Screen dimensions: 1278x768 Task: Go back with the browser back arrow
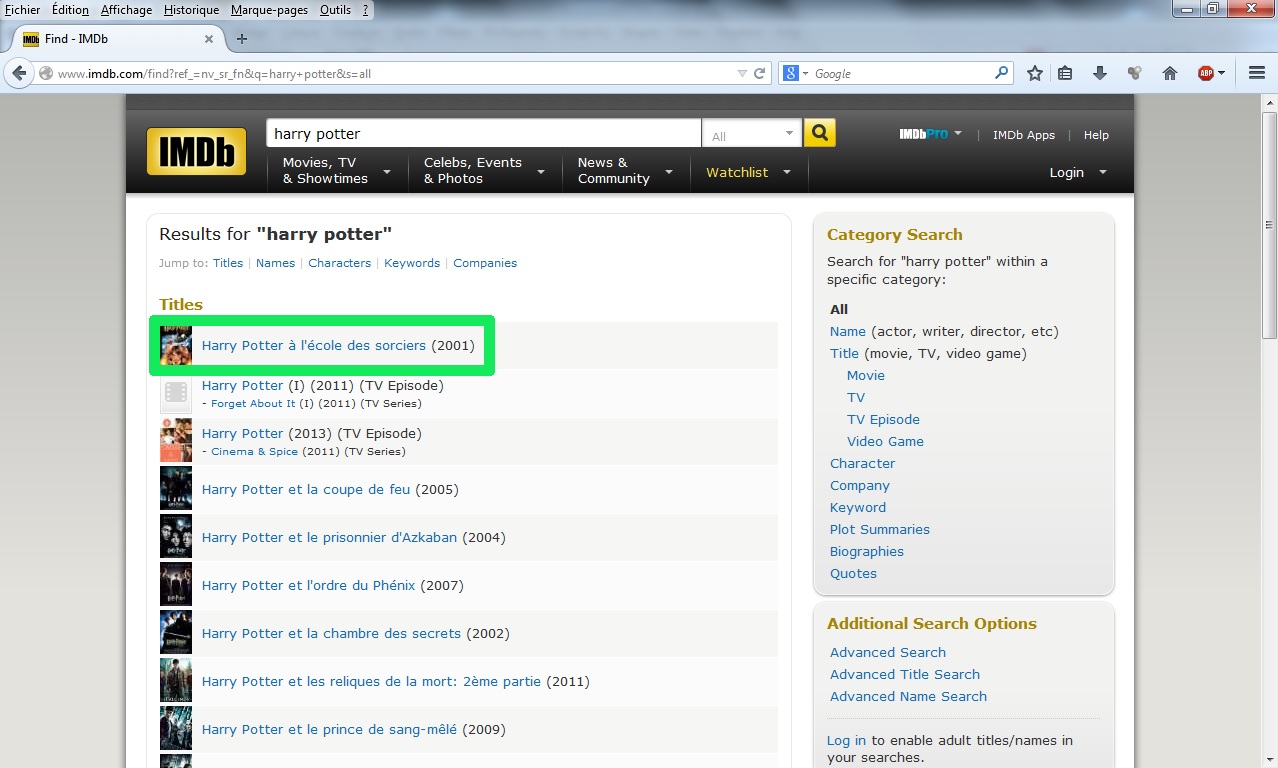pyautogui.click(x=19, y=73)
